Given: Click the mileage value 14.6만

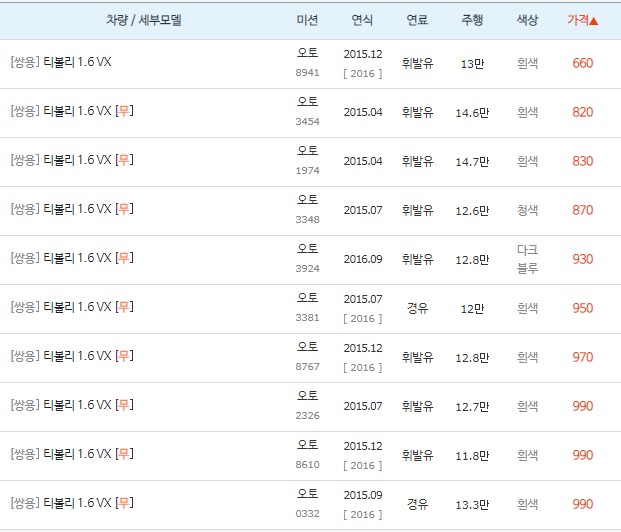Looking at the screenshot, I should pyautogui.click(x=472, y=113).
